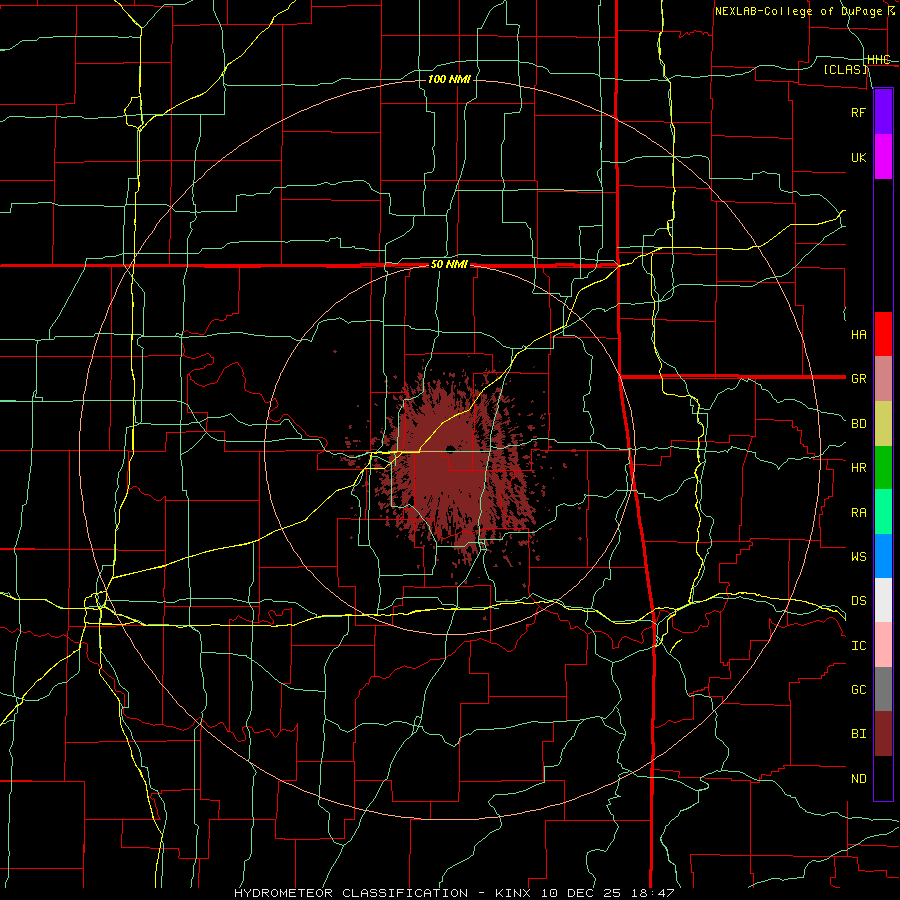Click the HA legend label
900x900 pixels.
point(858,335)
